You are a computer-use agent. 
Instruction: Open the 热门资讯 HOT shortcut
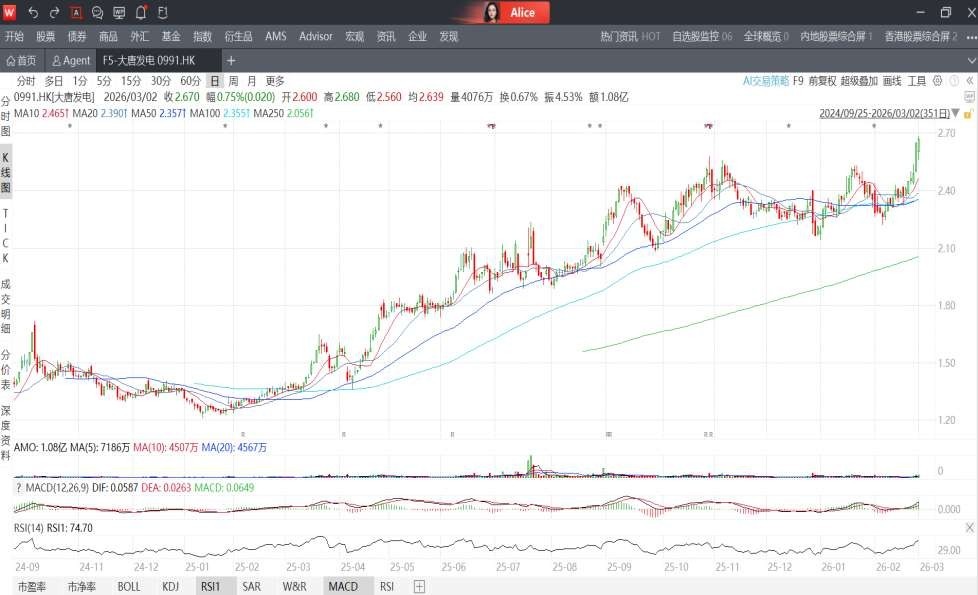click(x=630, y=36)
